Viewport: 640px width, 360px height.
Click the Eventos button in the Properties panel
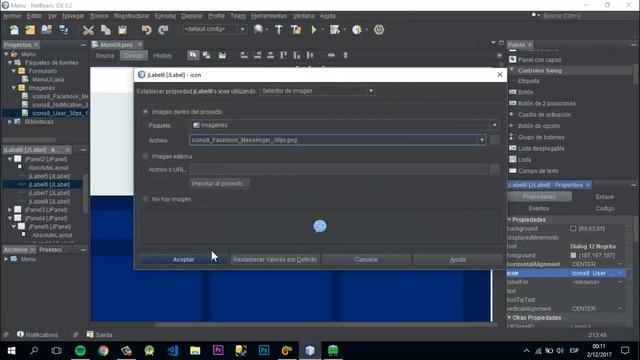(x=539, y=209)
